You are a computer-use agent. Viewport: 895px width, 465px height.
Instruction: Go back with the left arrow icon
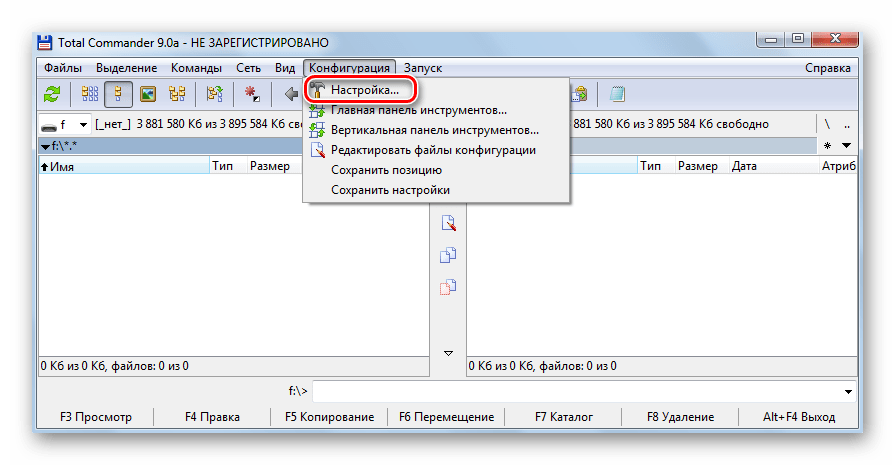pos(291,94)
